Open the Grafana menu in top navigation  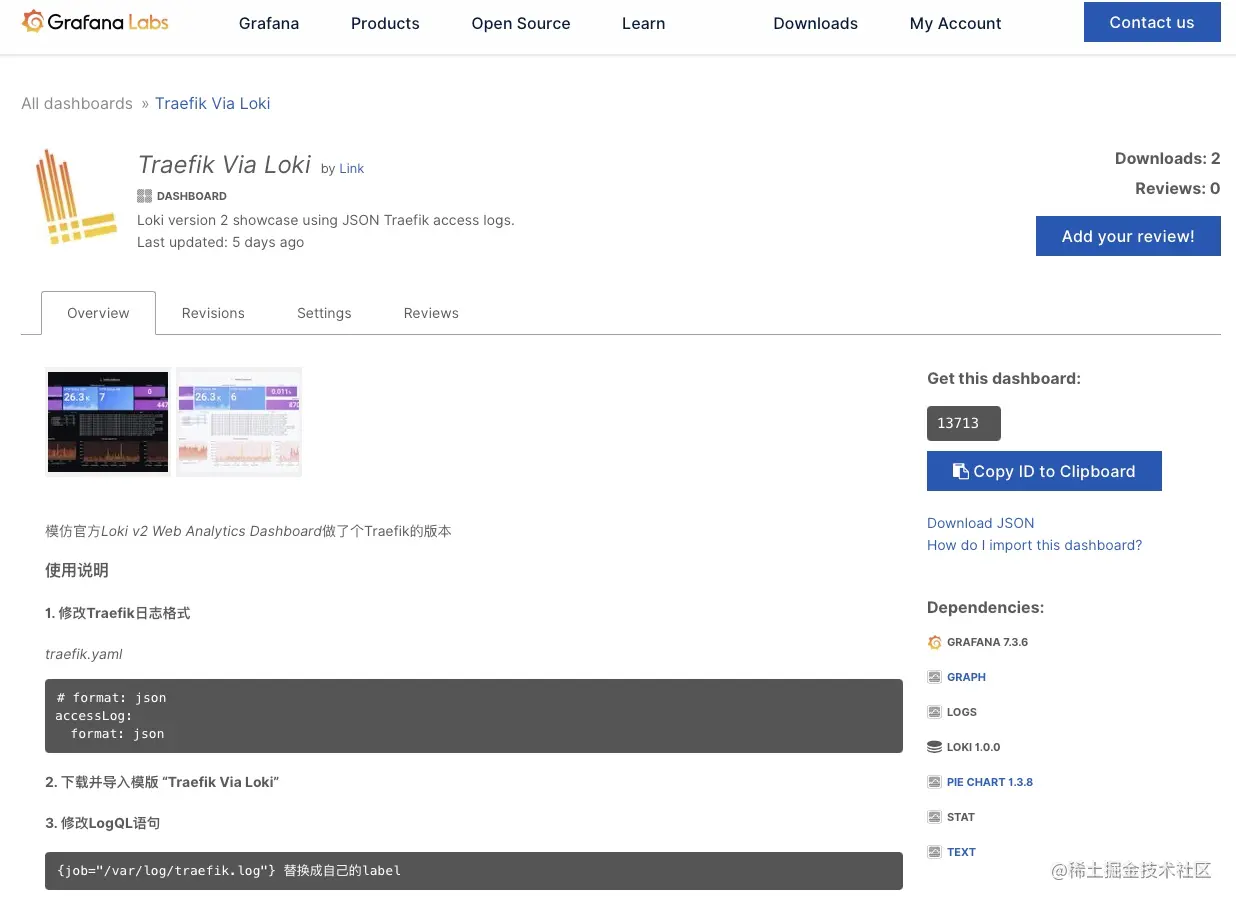tap(269, 23)
